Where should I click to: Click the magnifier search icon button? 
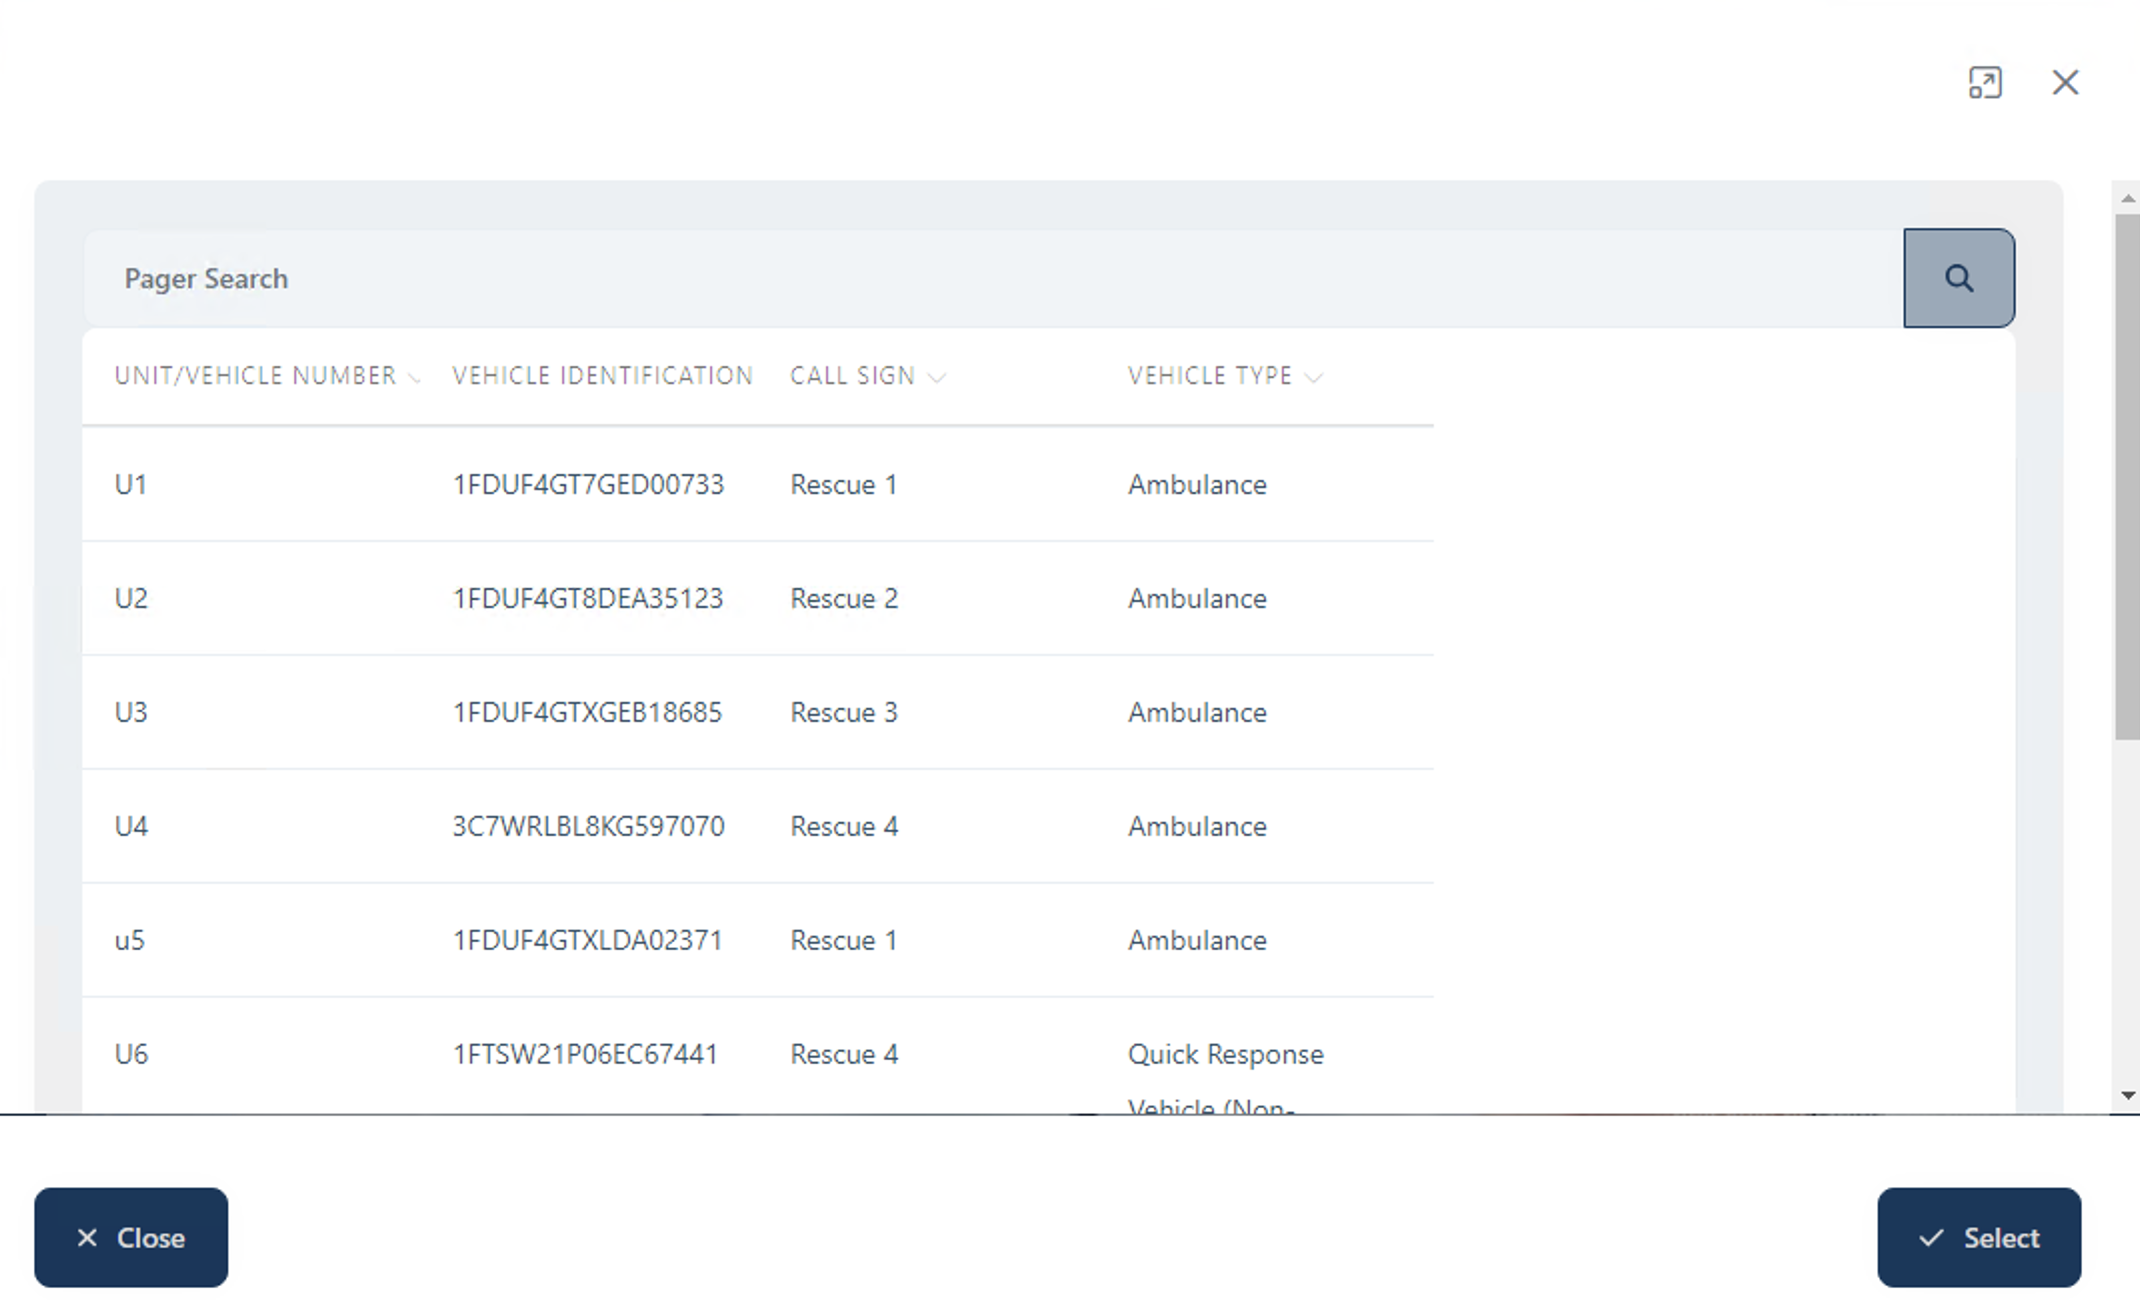(x=1958, y=278)
